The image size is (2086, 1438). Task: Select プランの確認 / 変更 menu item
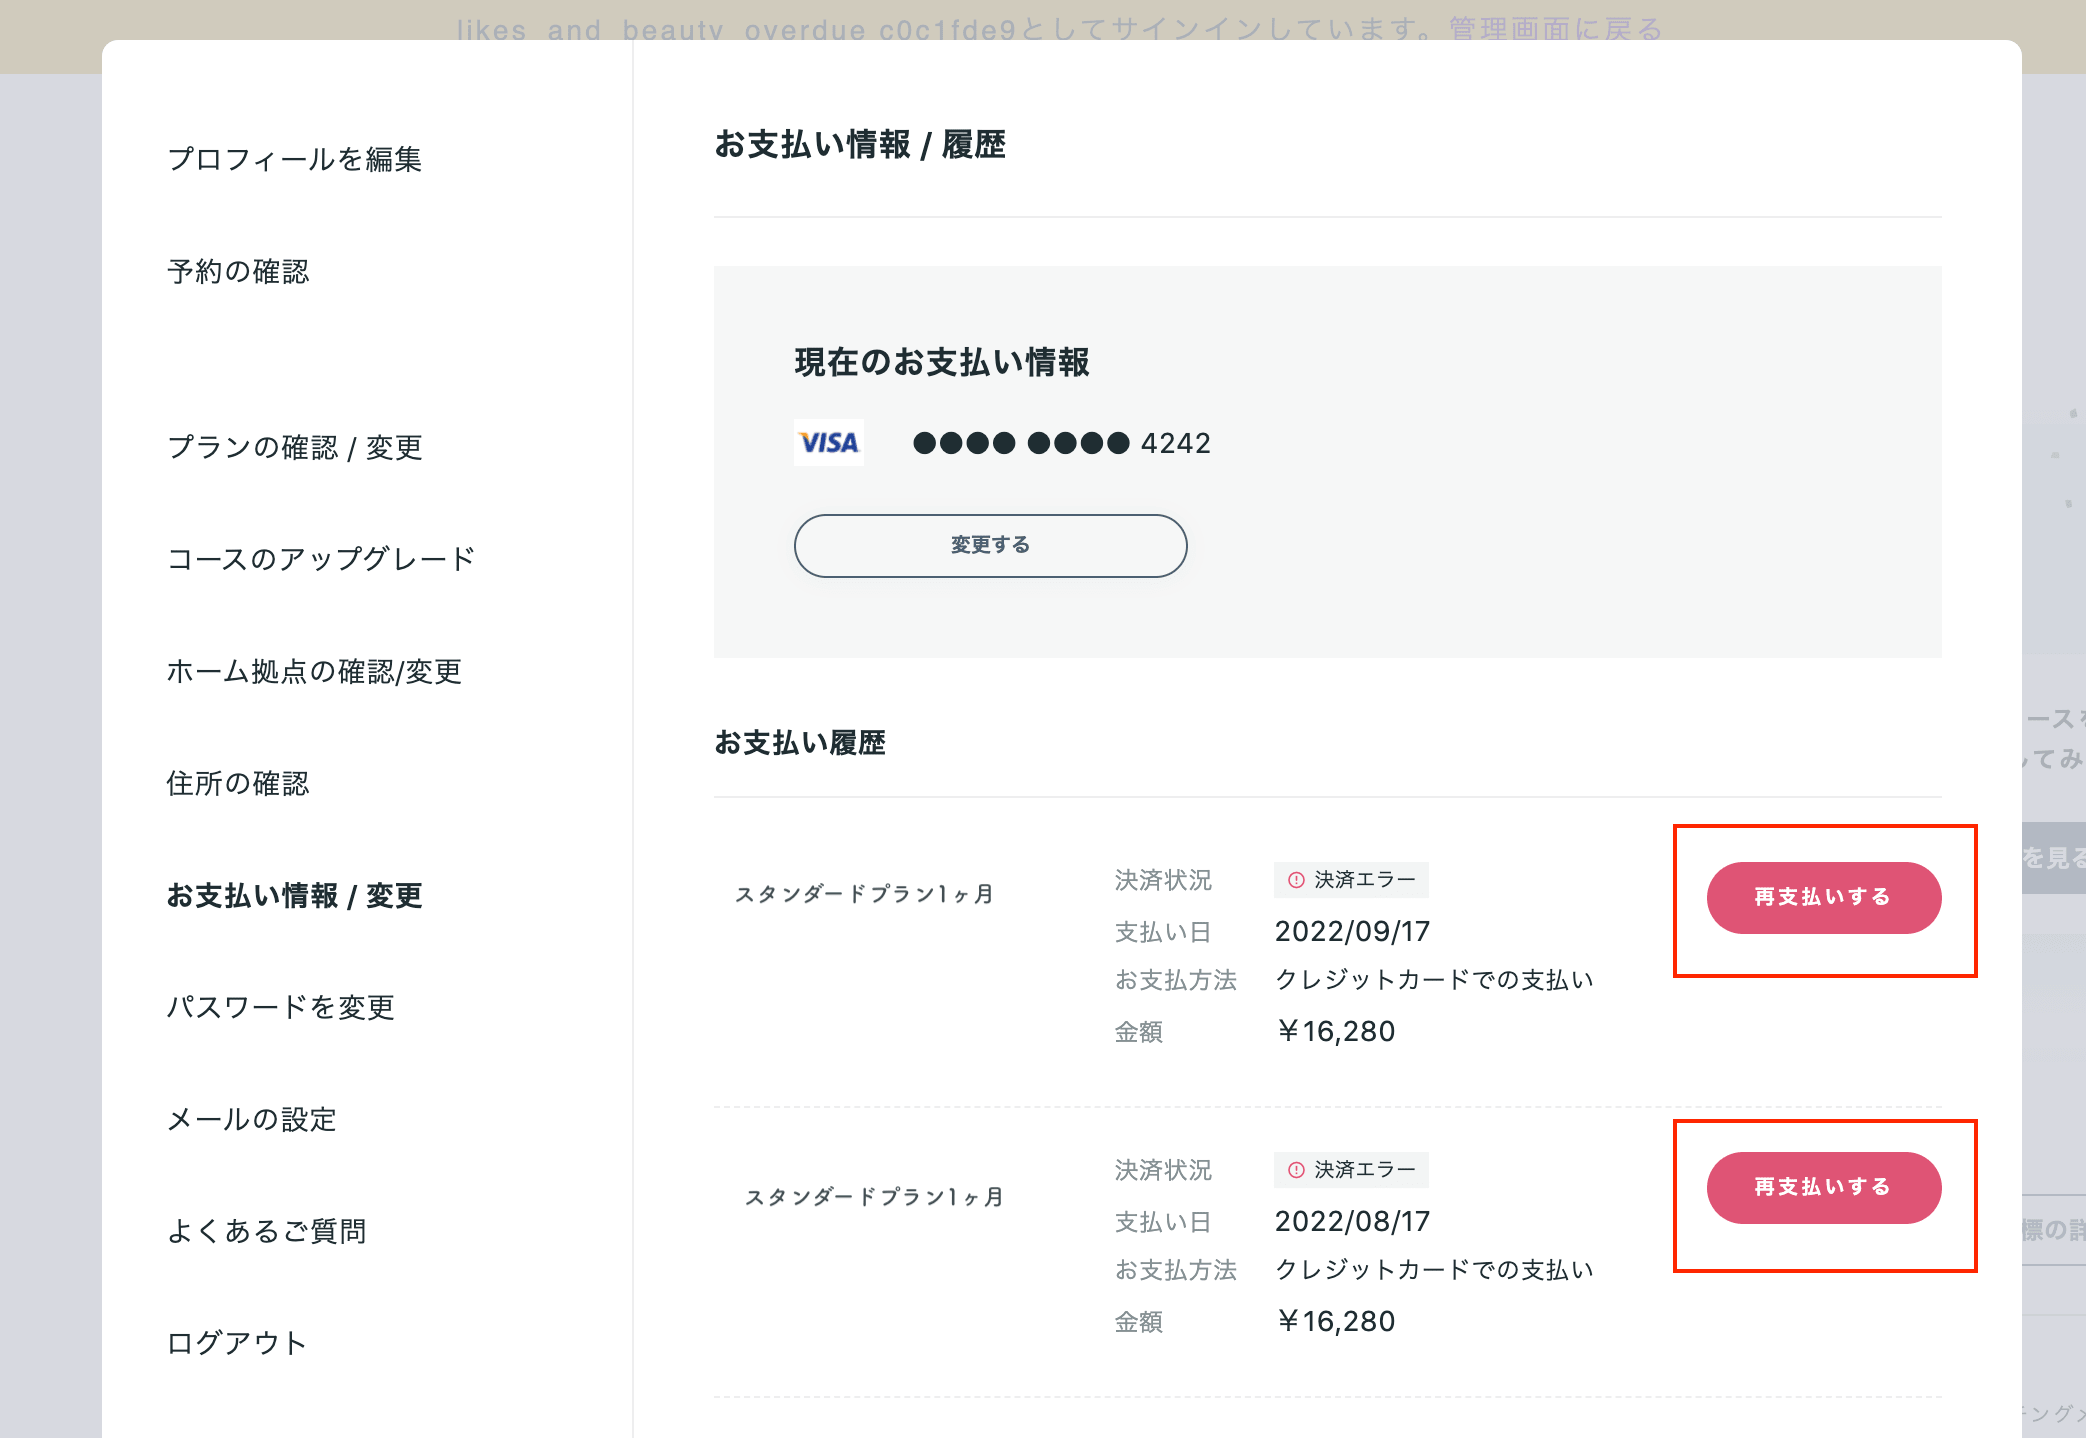click(x=294, y=447)
